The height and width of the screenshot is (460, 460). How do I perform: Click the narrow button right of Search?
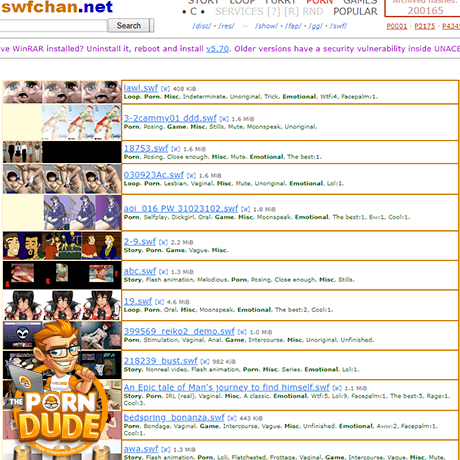click(152, 26)
